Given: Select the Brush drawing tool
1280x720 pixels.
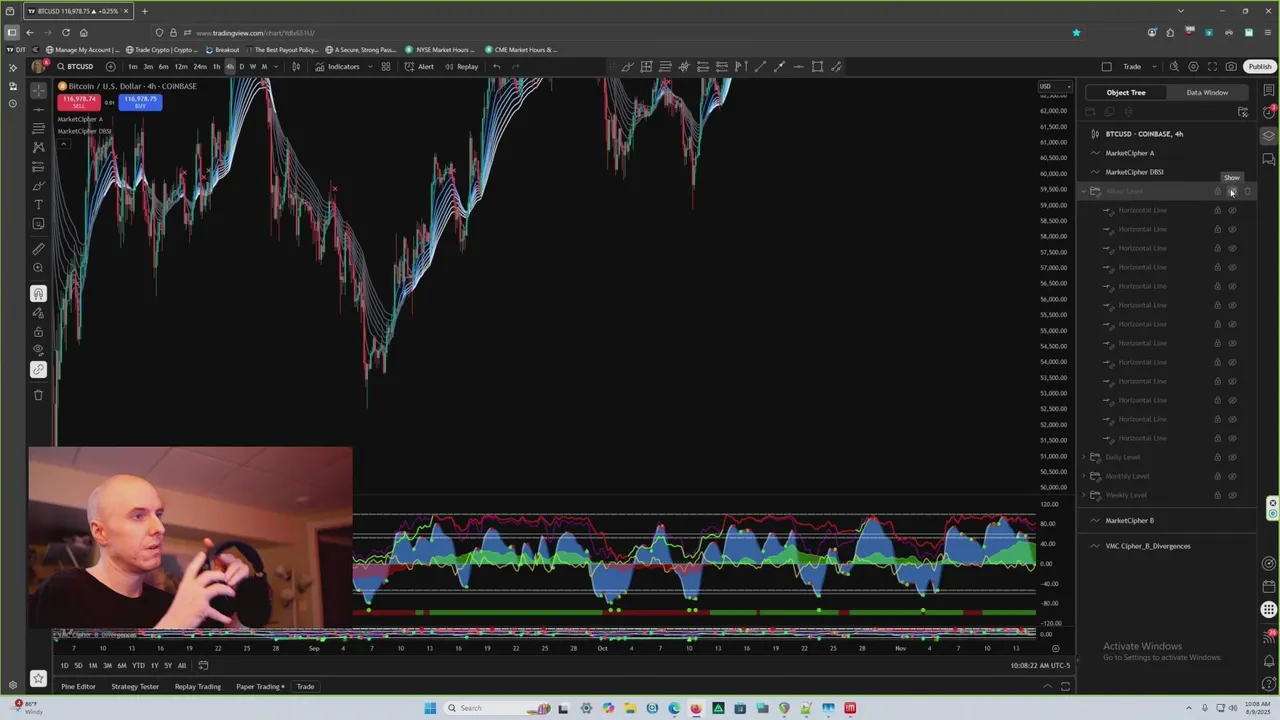Looking at the screenshot, I should [x=38, y=186].
